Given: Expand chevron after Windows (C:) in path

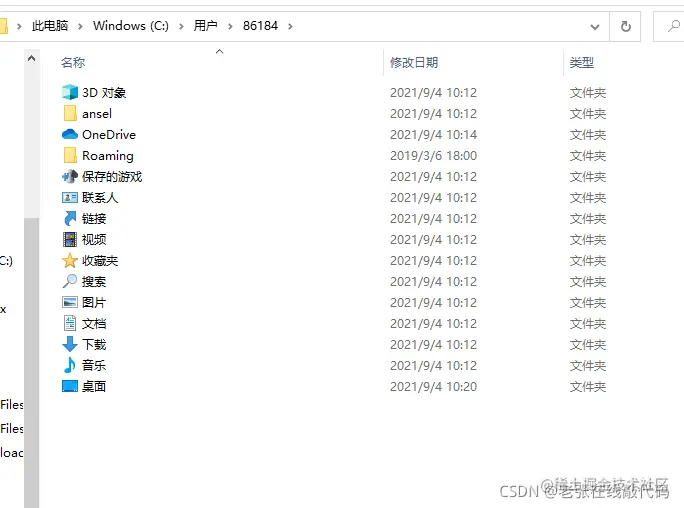Looking at the screenshot, I should 181,26.
